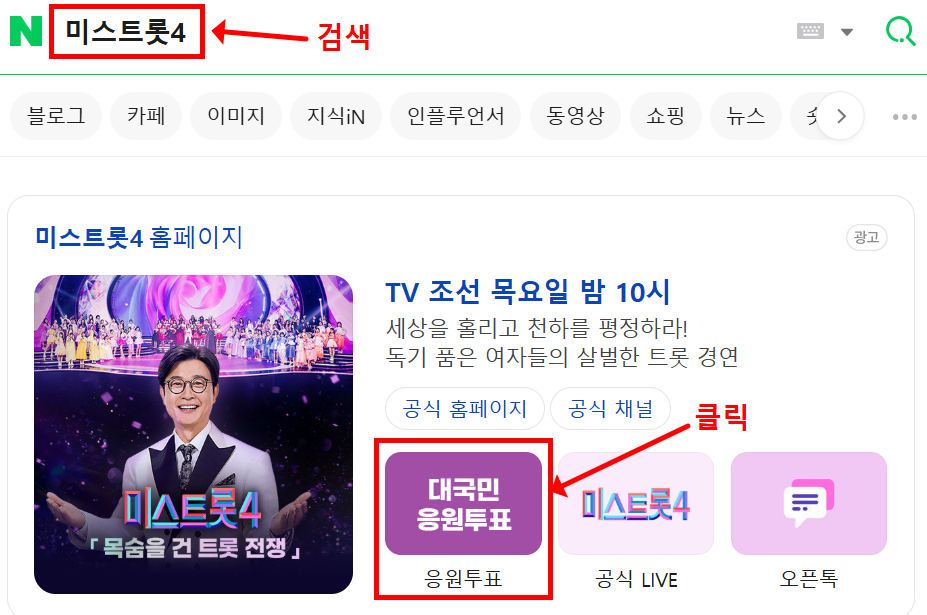Switch to the 이미지 tab
This screenshot has width=927, height=615.
pyautogui.click(x=236, y=116)
